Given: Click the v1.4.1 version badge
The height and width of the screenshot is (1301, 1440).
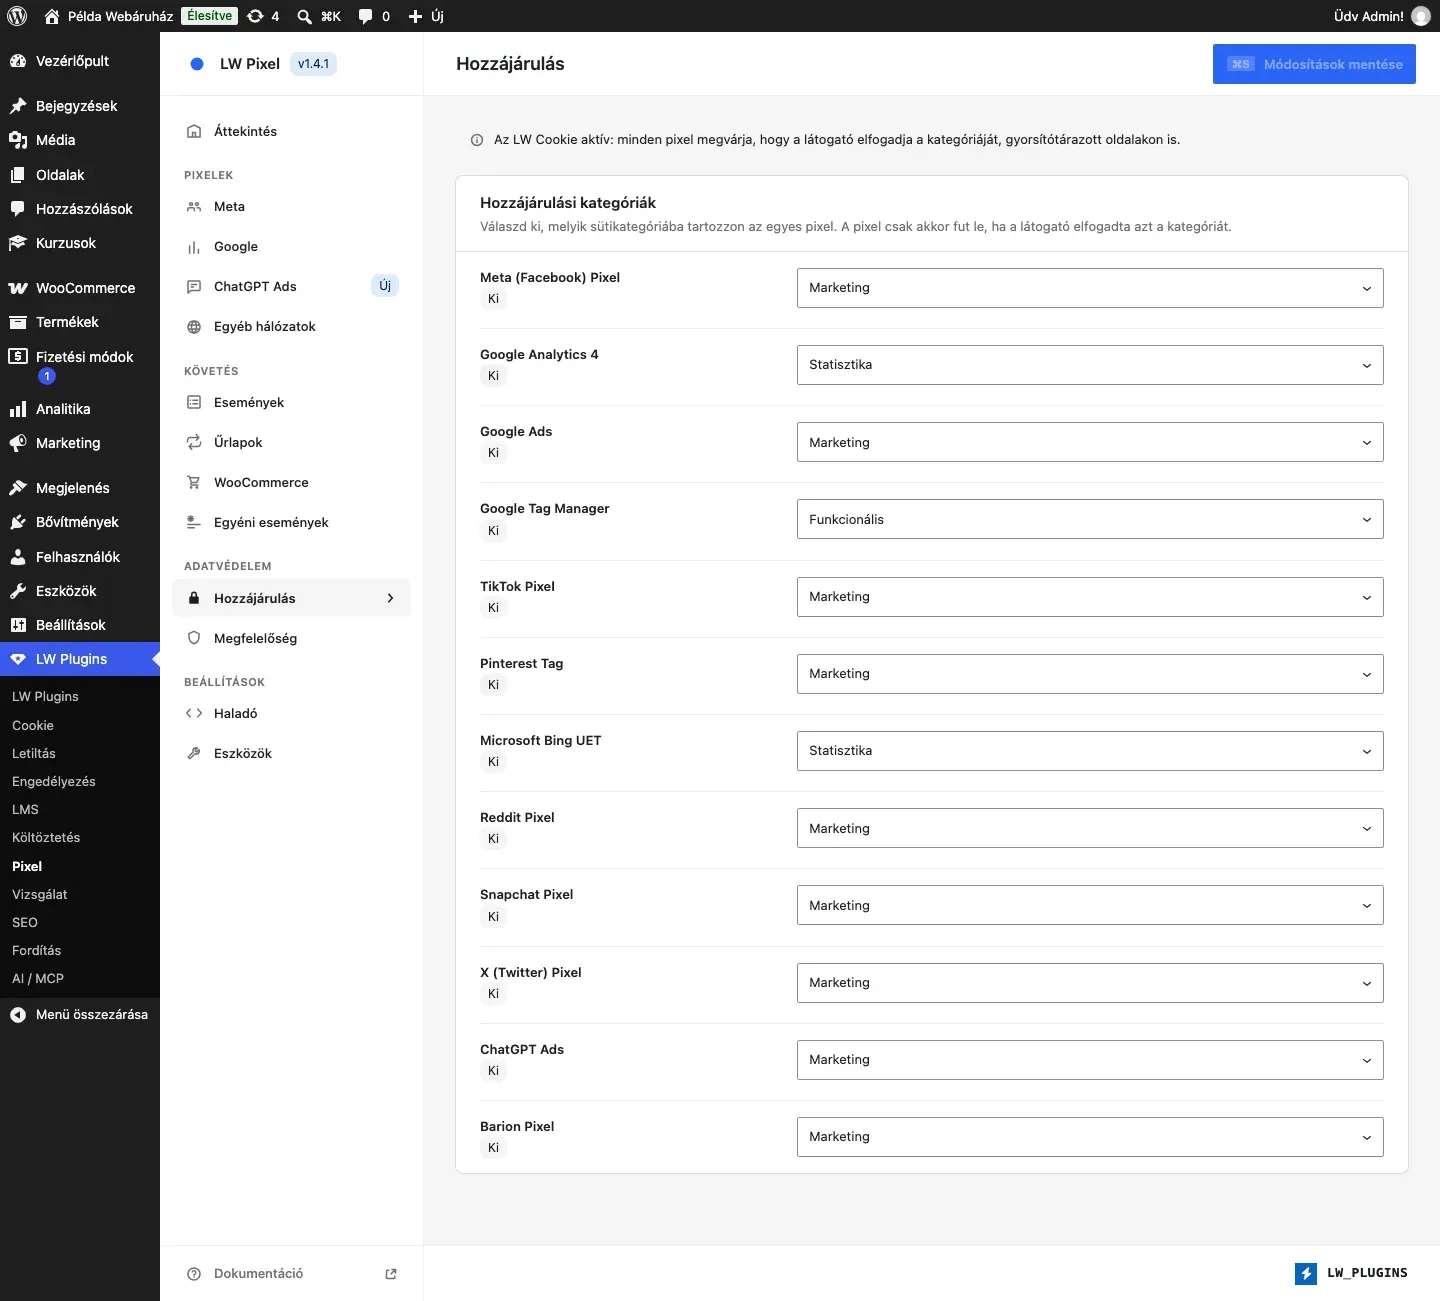Looking at the screenshot, I should [x=313, y=64].
